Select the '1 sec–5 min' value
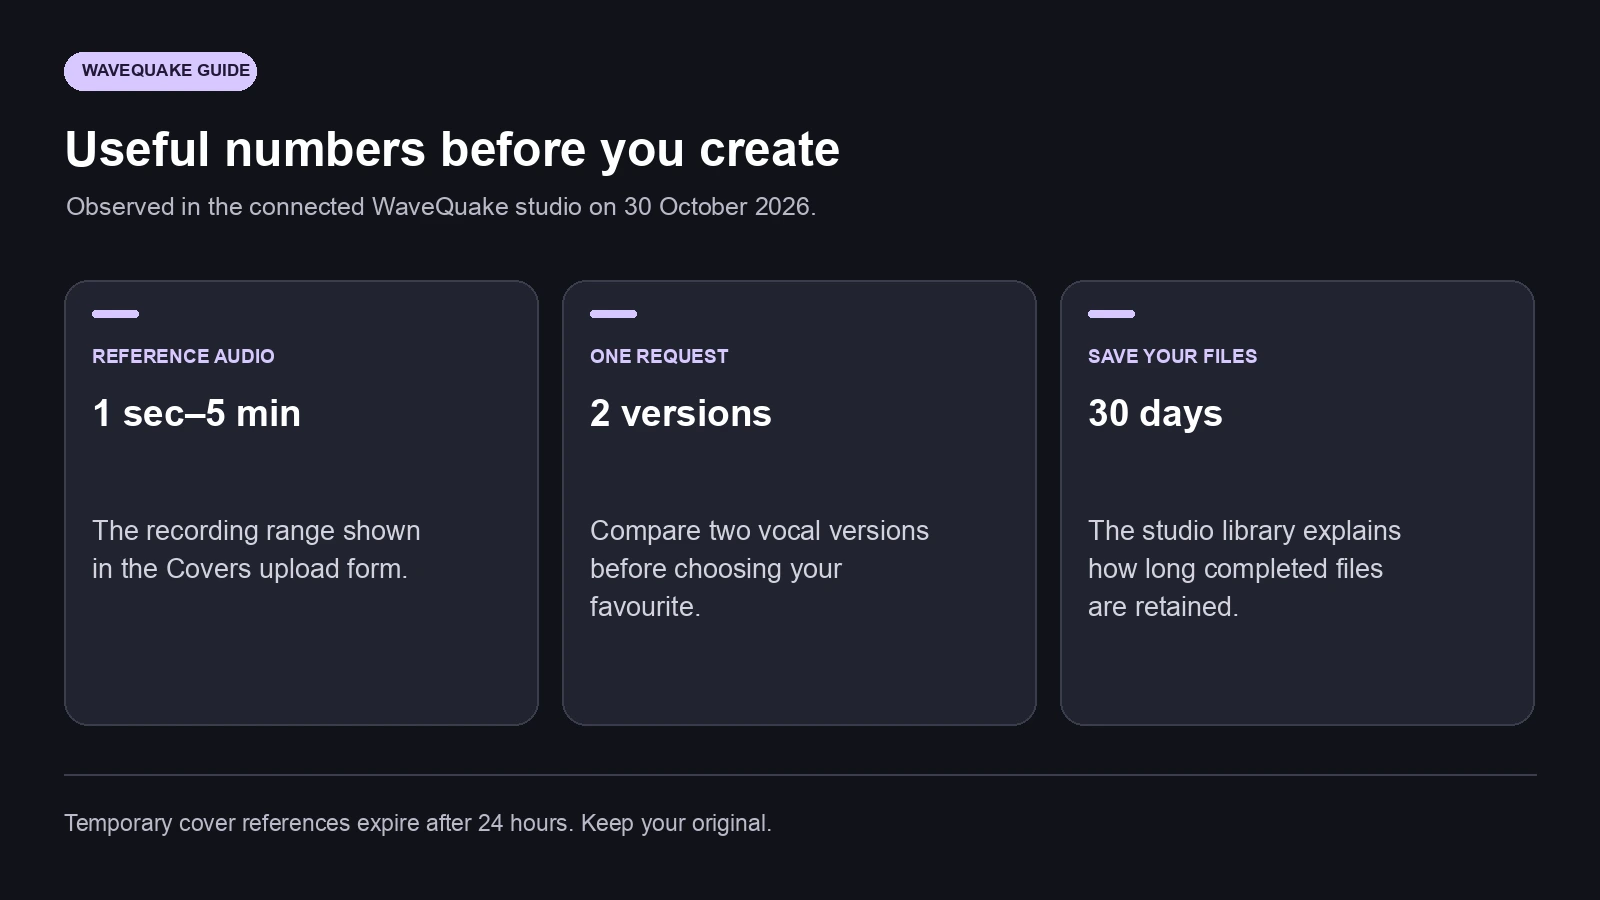The image size is (1600, 900). click(196, 413)
